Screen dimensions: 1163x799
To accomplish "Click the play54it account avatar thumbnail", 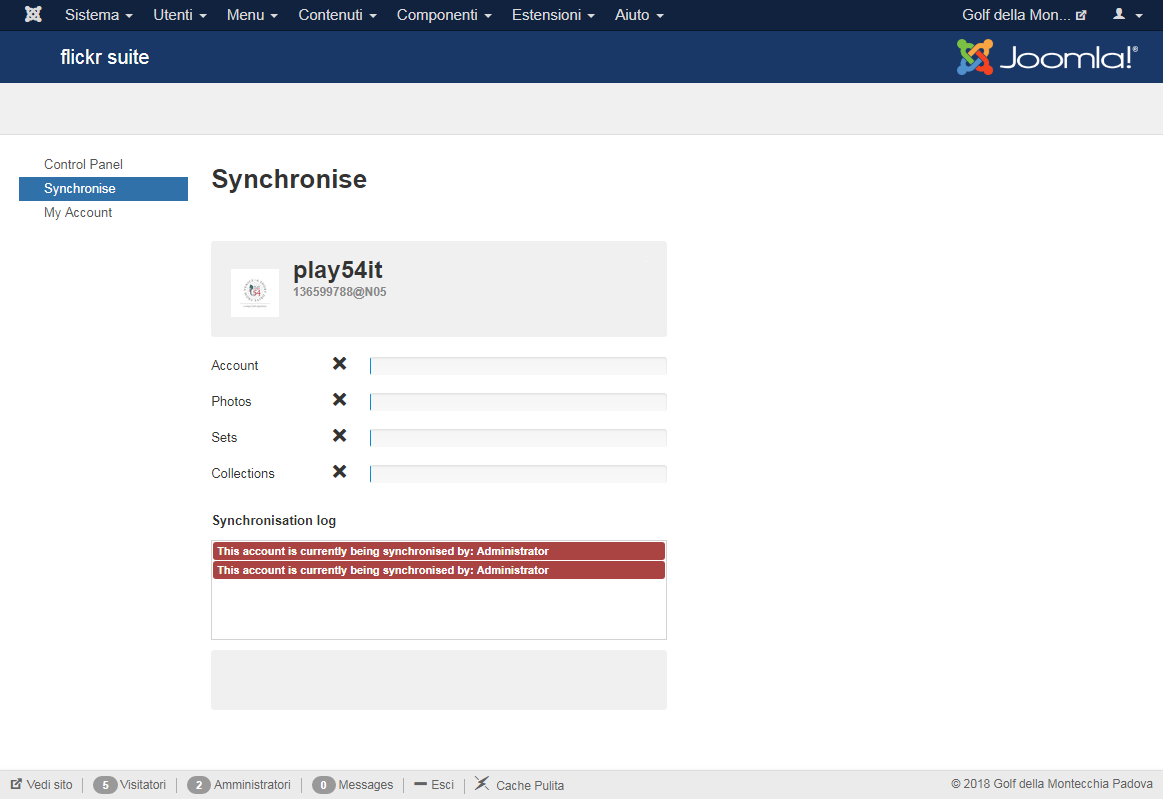I will click(x=254, y=292).
